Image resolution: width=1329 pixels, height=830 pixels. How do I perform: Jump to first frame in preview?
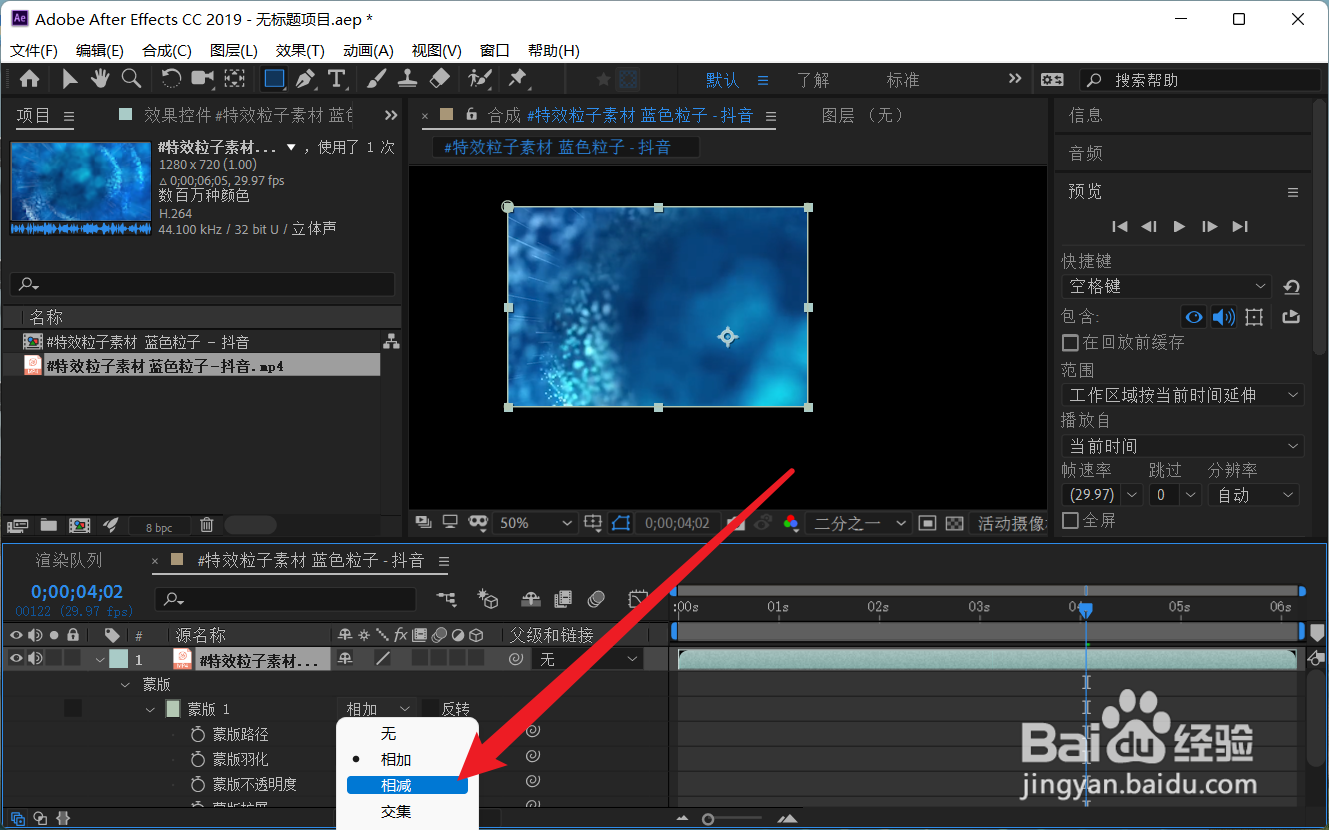tap(1120, 226)
